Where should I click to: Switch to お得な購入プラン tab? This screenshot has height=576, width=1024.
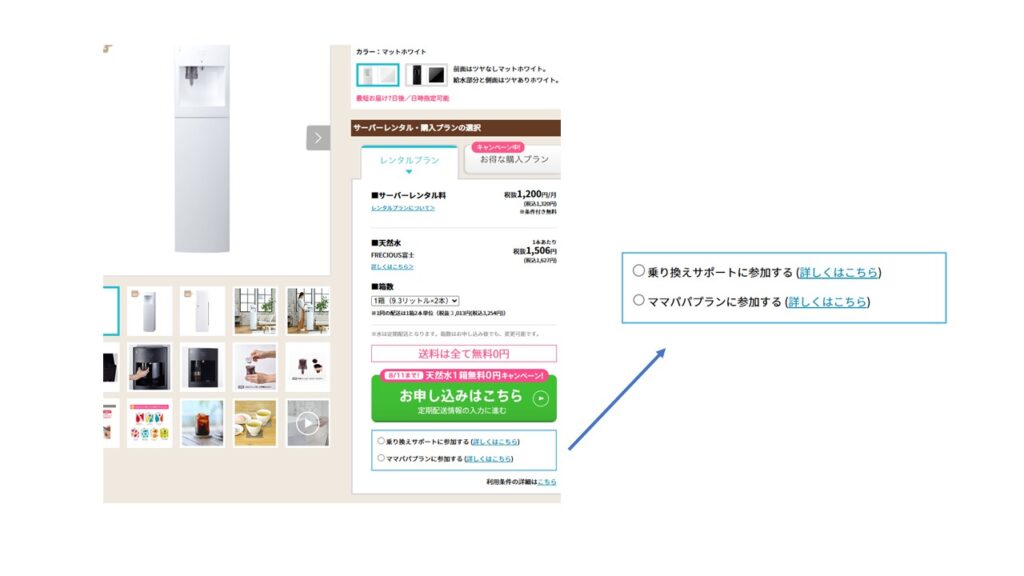(x=514, y=159)
